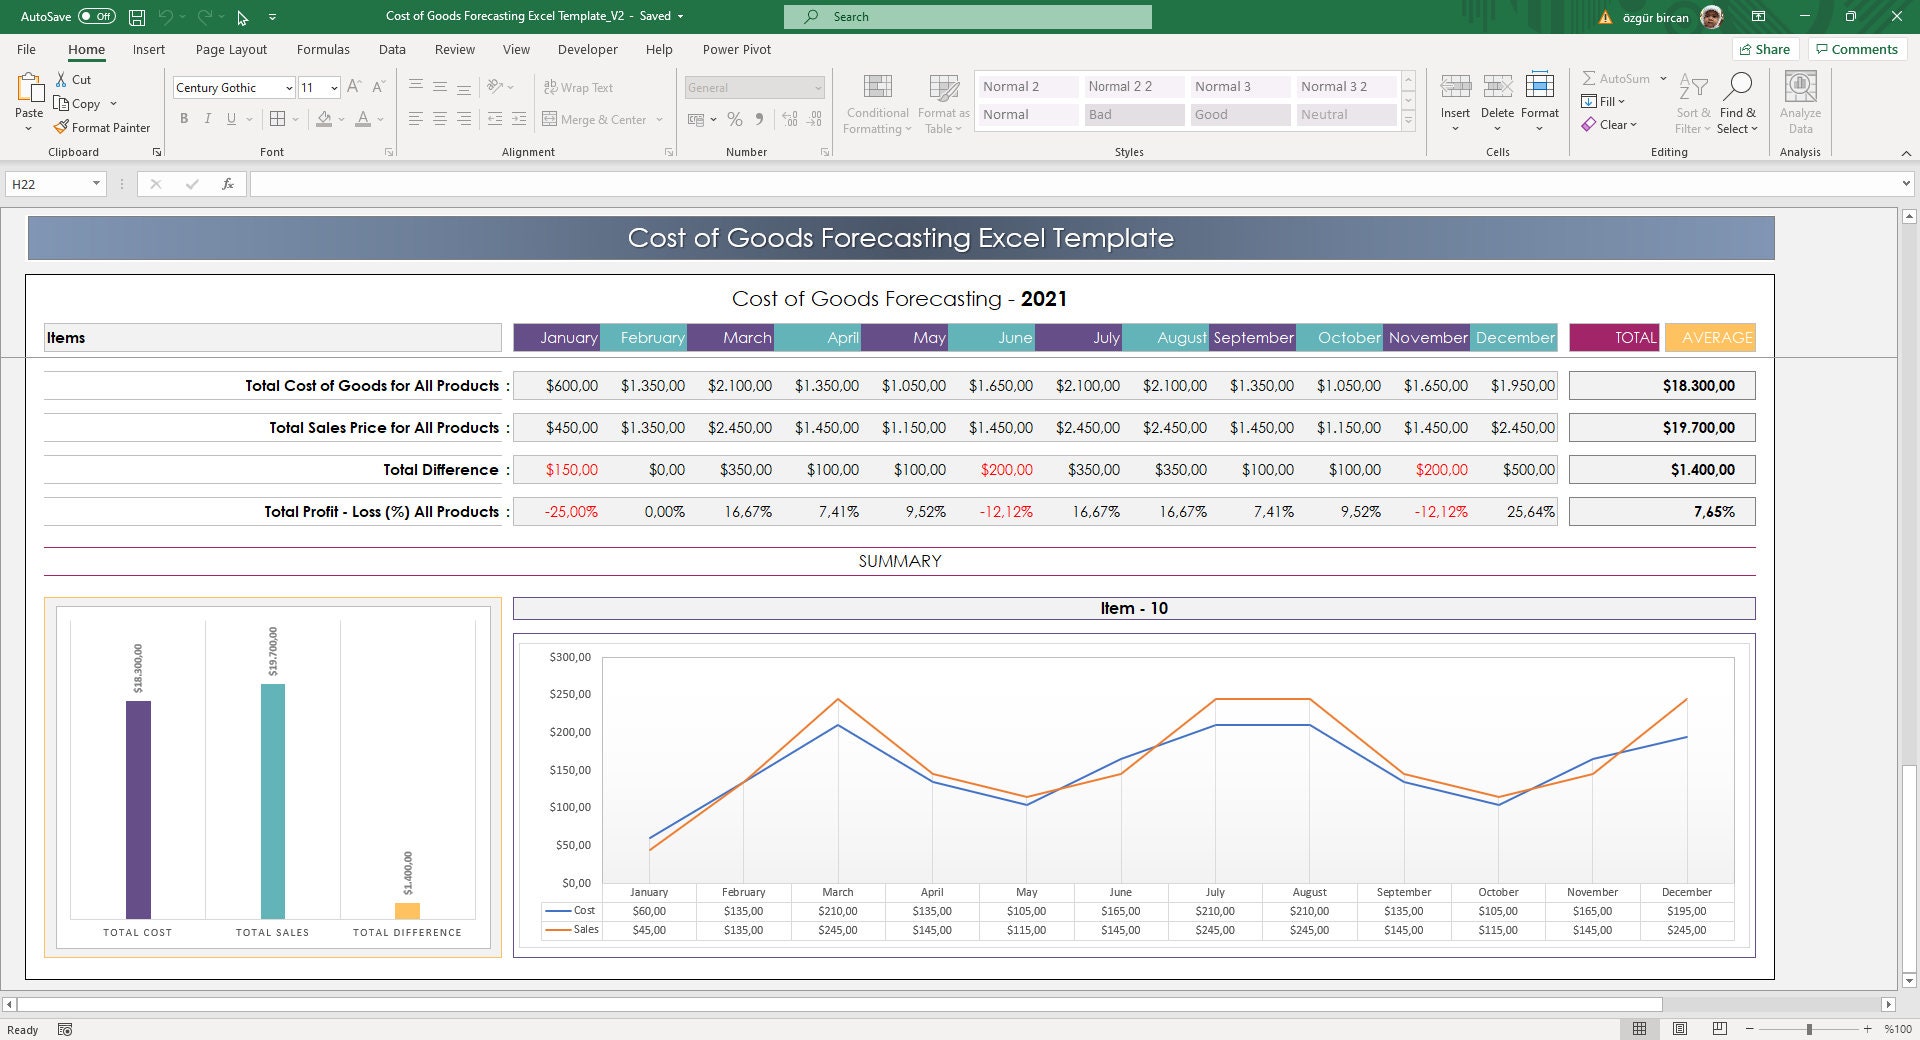The width and height of the screenshot is (1920, 1040).
Task: Click the Comments button
Action: click(x=1857, y=49)
